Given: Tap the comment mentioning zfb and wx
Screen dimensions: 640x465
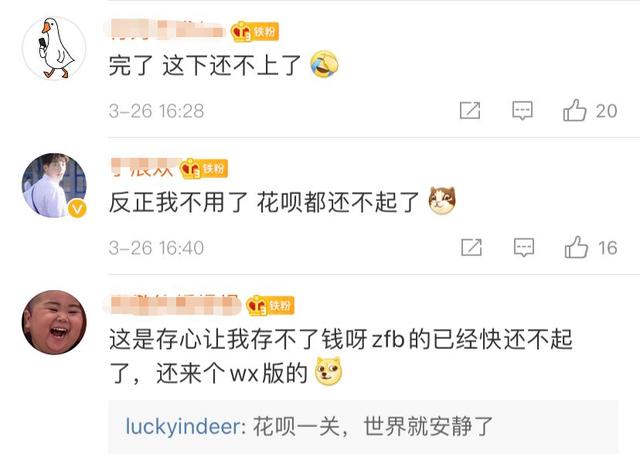Looking at the screenshot, I should pyautogui.click(x=340, y=356).
